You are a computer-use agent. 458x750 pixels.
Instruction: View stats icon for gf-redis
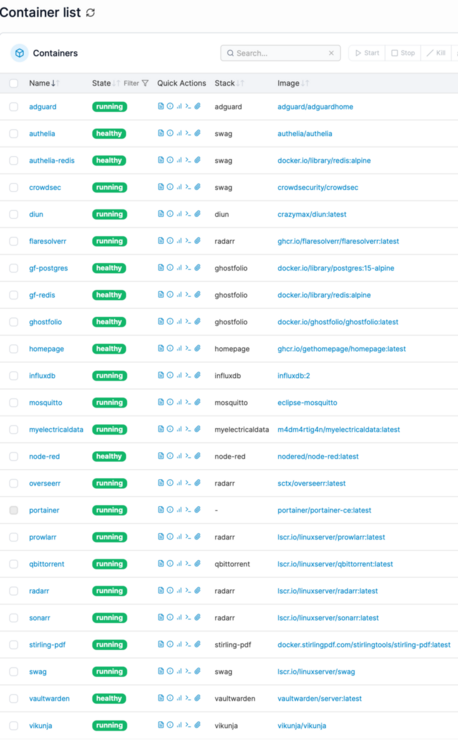[179, 295]
